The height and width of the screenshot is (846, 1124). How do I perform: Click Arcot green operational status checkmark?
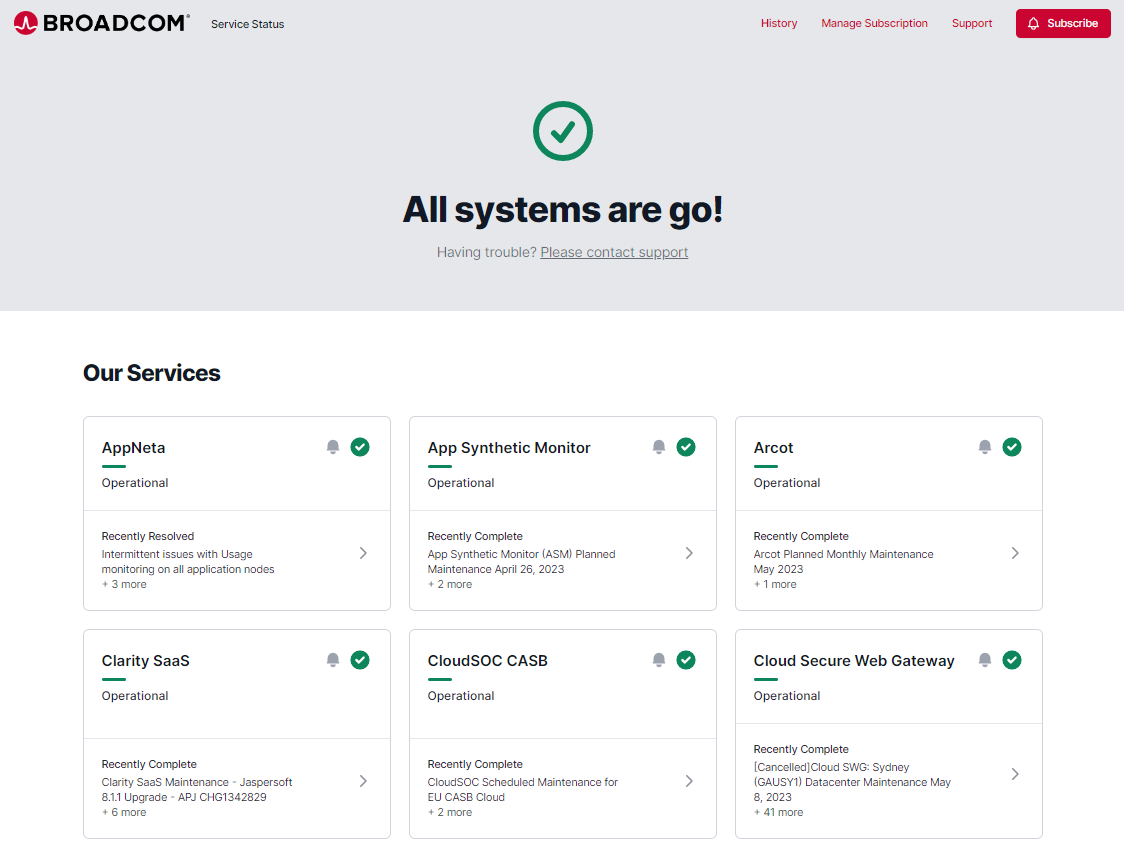[1012, 447]
